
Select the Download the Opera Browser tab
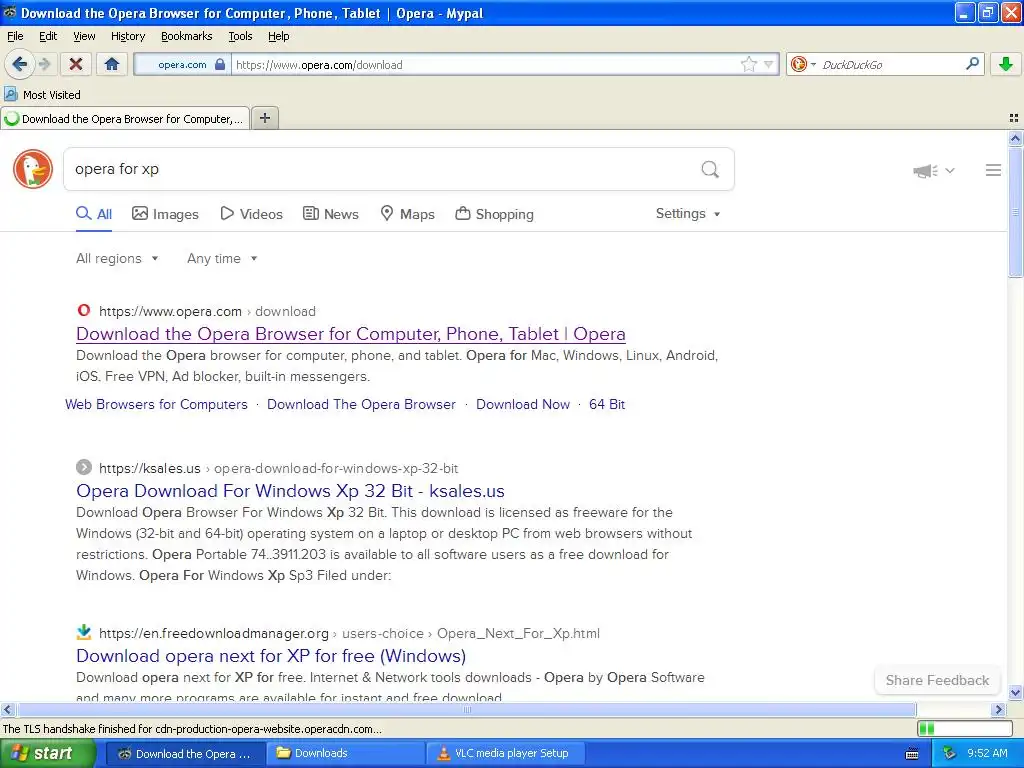coord(125,119)
